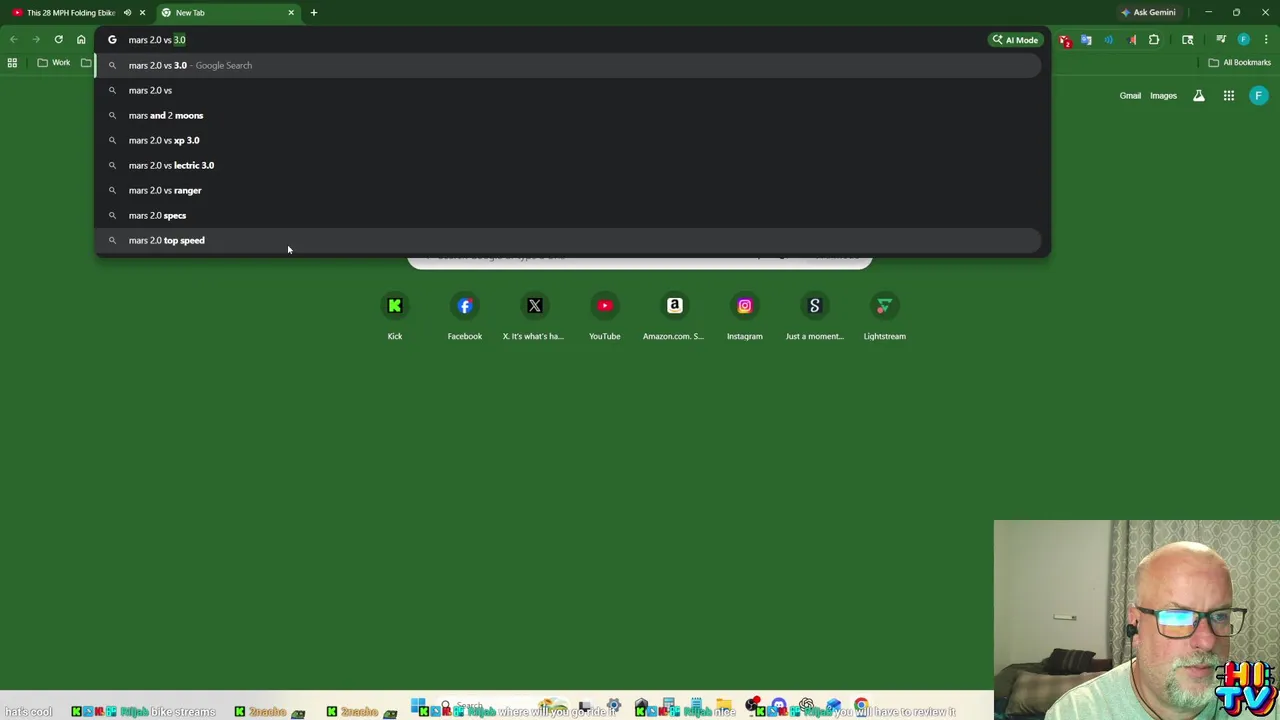The width and height of the screenshot is (1280, 720).
Task: Open the Lightstream shortcut
Action: [885, 316]
